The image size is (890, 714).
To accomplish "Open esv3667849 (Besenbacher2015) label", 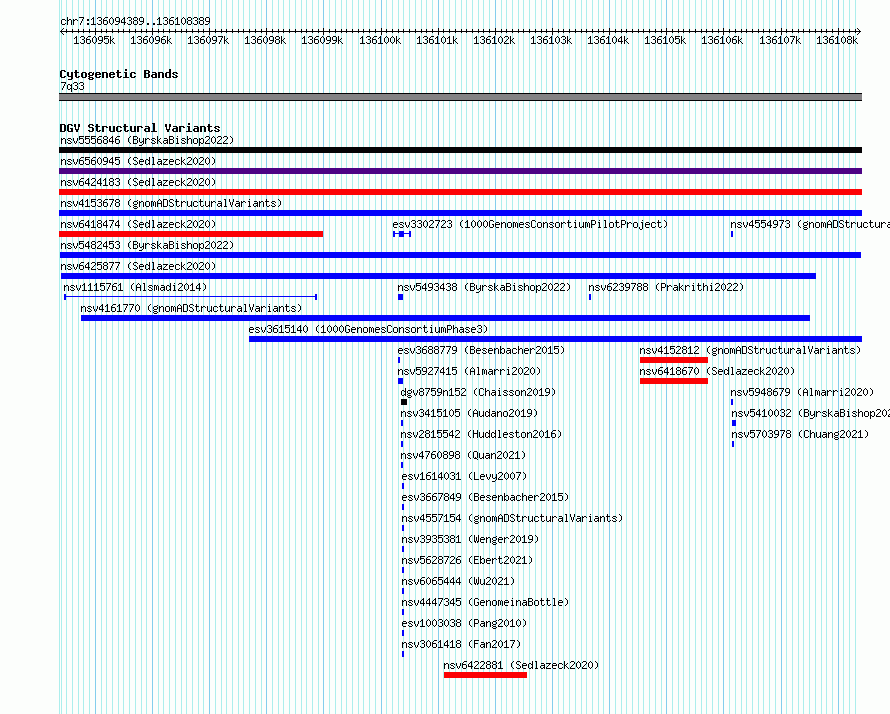I will tap(485, 497).
